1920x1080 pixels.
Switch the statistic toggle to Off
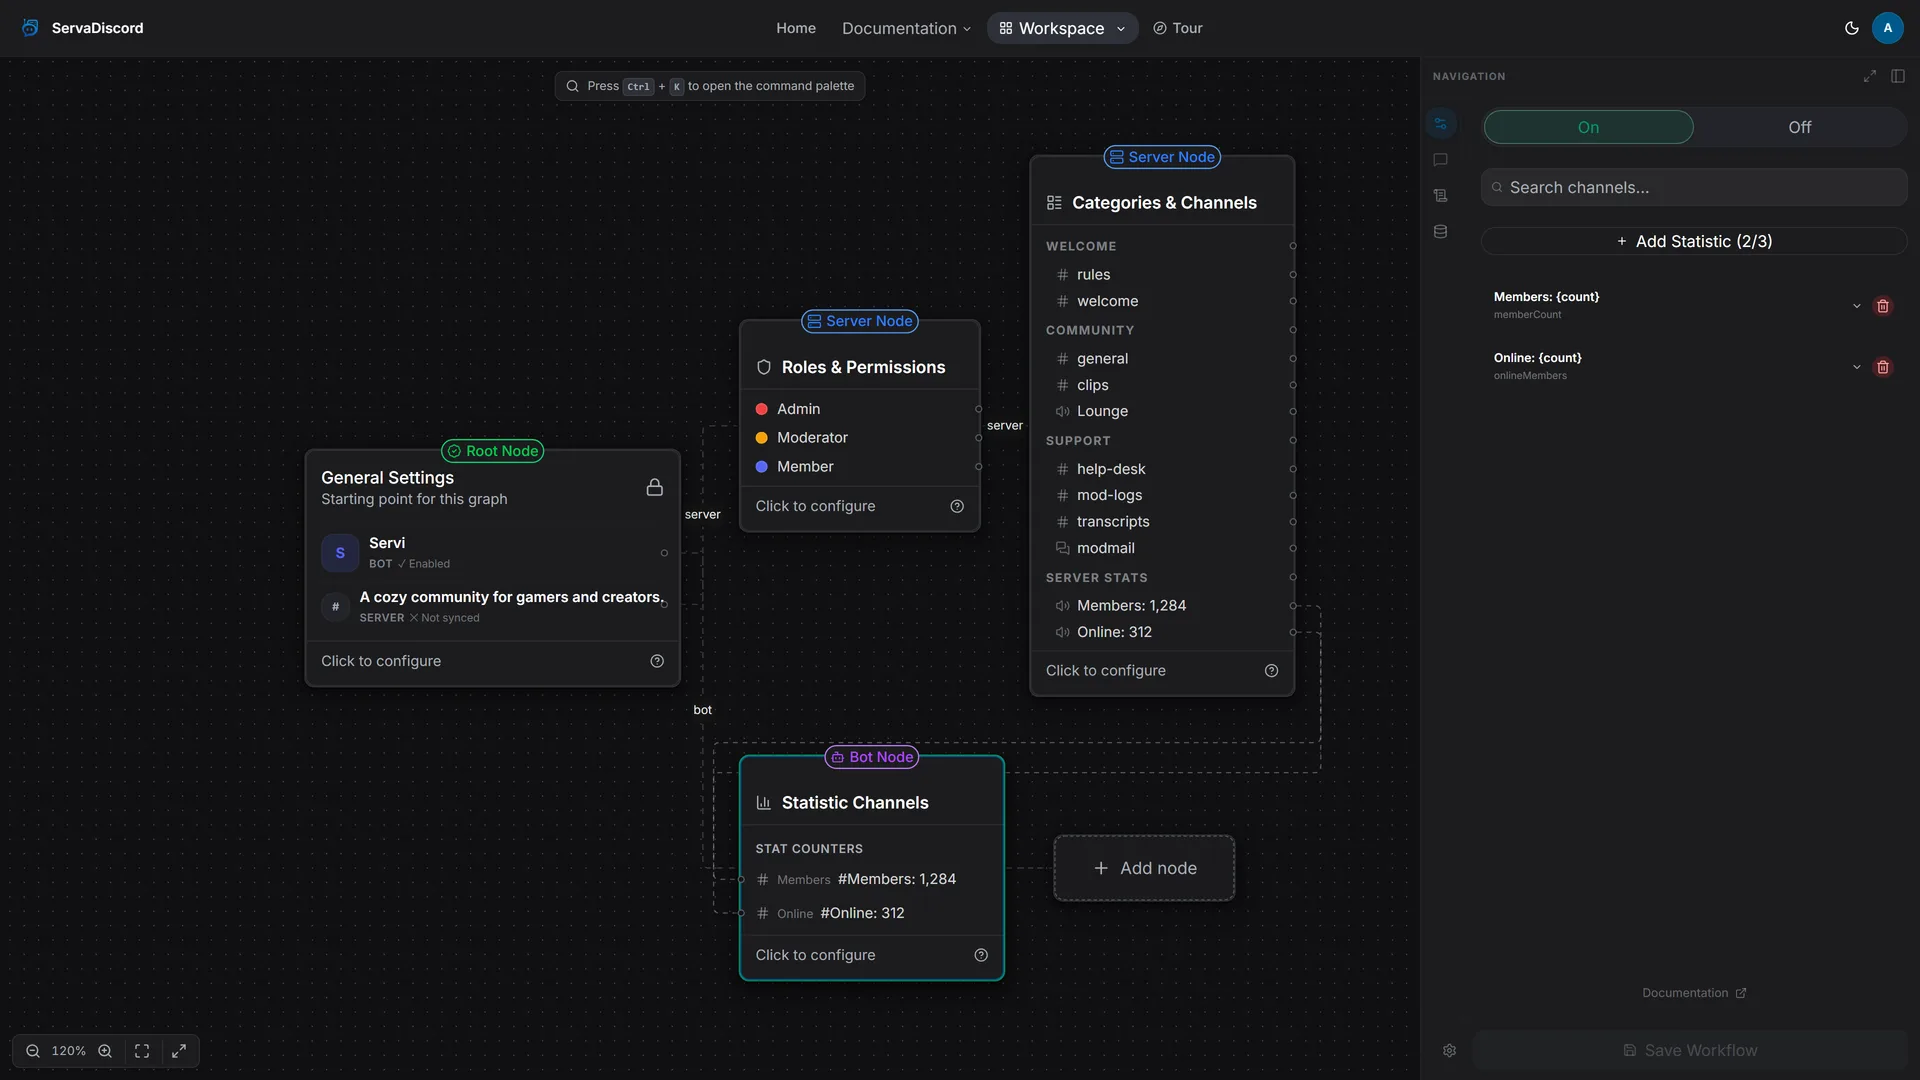click(x=1799, y=127)
